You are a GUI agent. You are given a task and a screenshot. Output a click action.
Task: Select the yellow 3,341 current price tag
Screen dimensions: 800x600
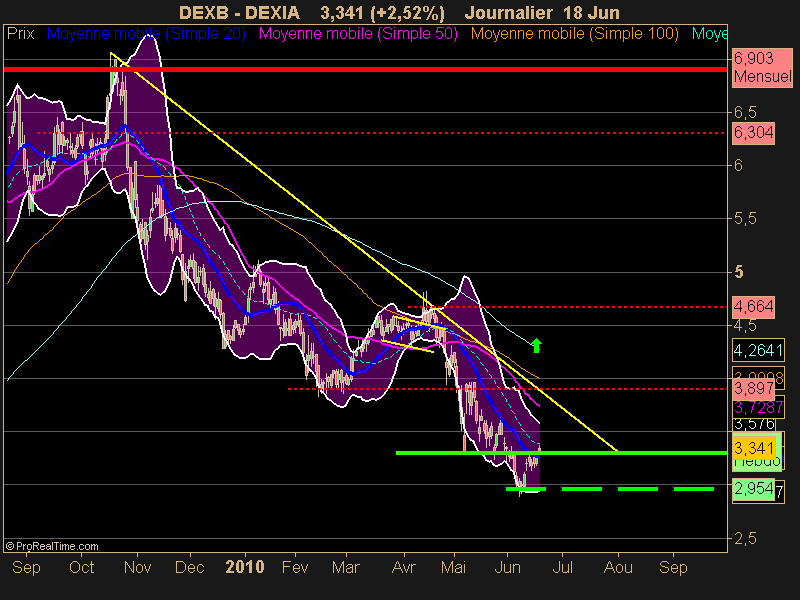pyautogui.click(x=754, y=448)
